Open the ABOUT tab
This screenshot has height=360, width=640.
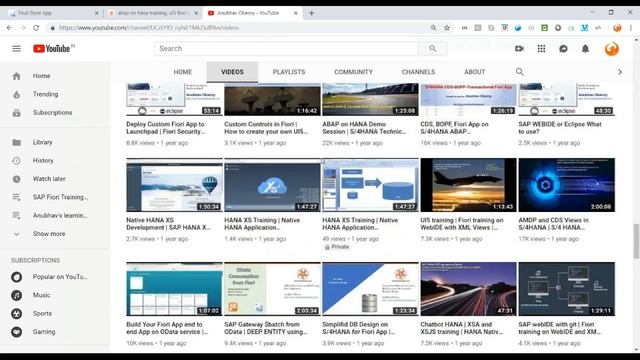474,72
